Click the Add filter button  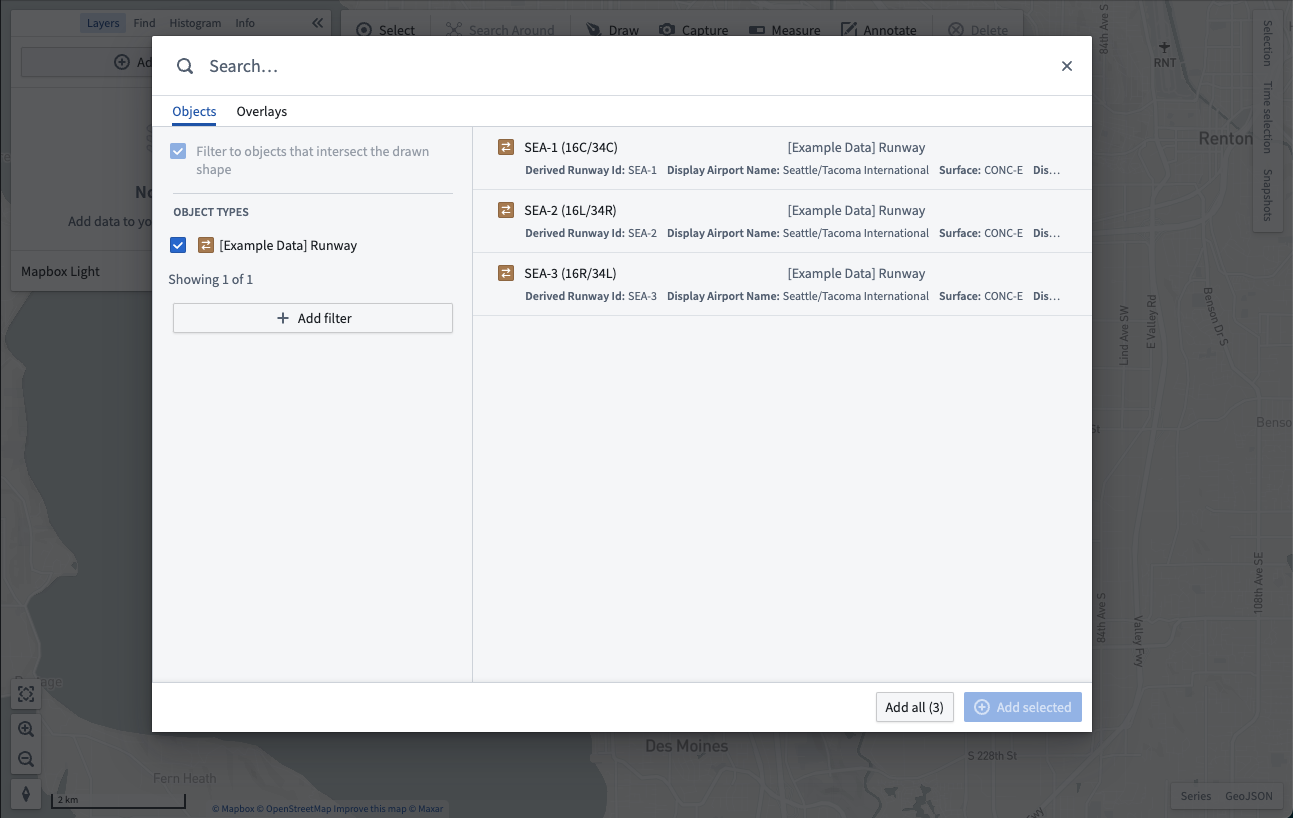point(313,318)
